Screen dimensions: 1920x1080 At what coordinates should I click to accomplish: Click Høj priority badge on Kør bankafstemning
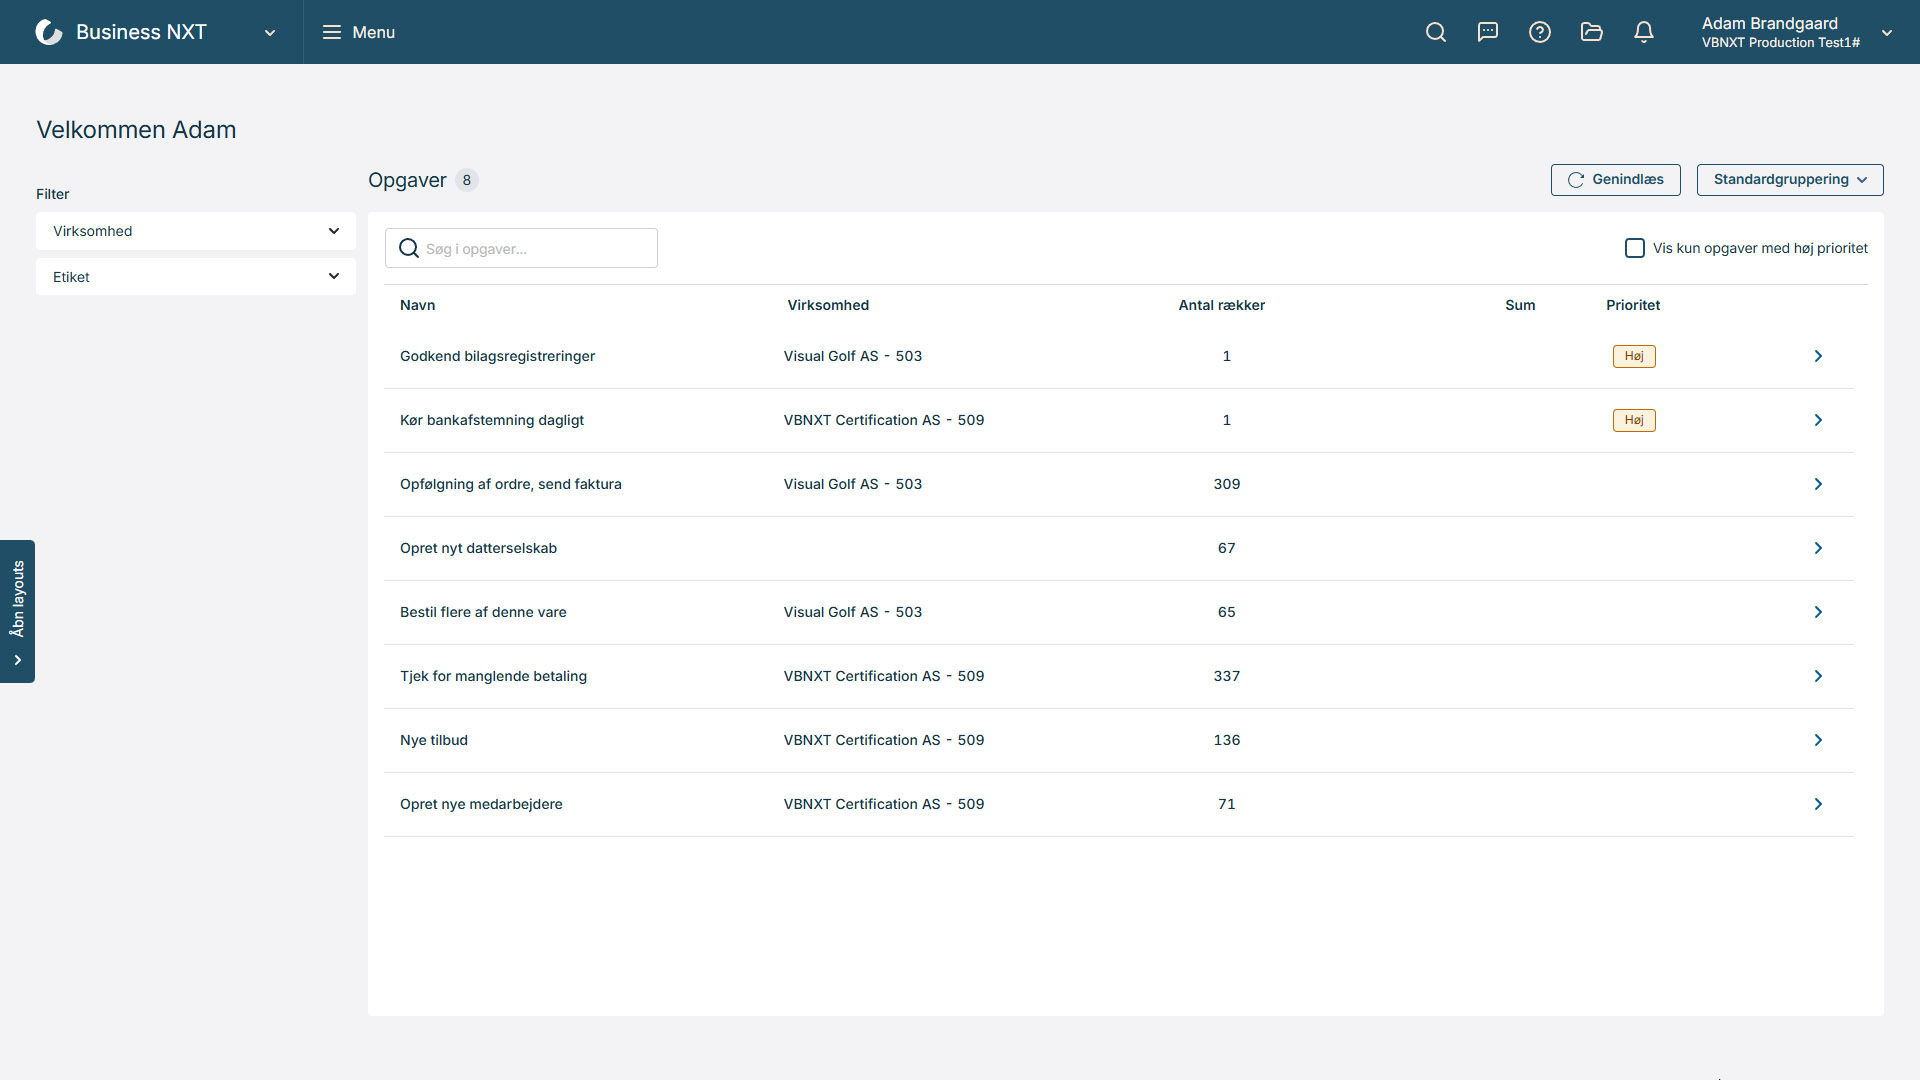point(1633,420)
